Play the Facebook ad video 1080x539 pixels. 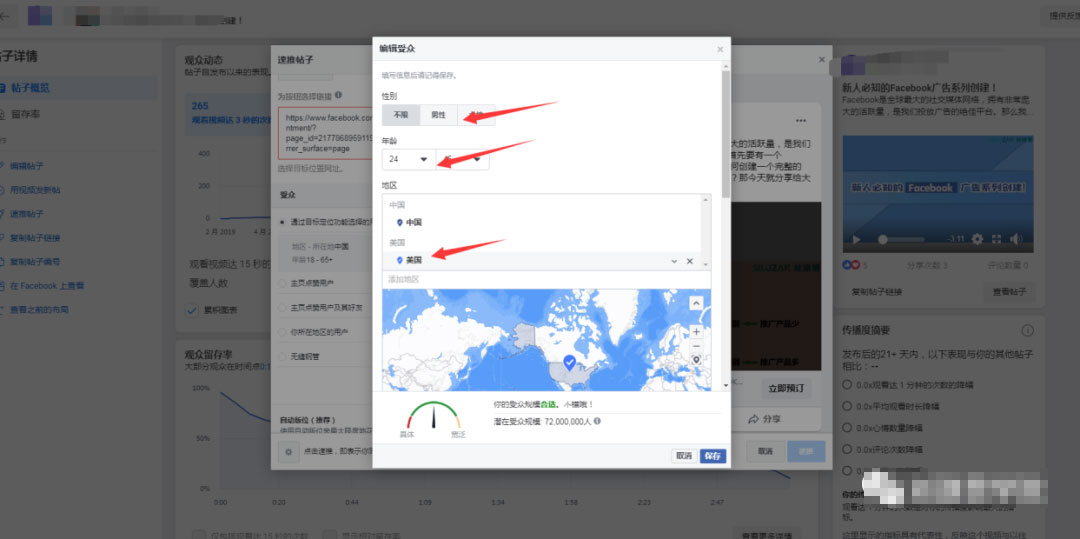(x=856, y=240)
